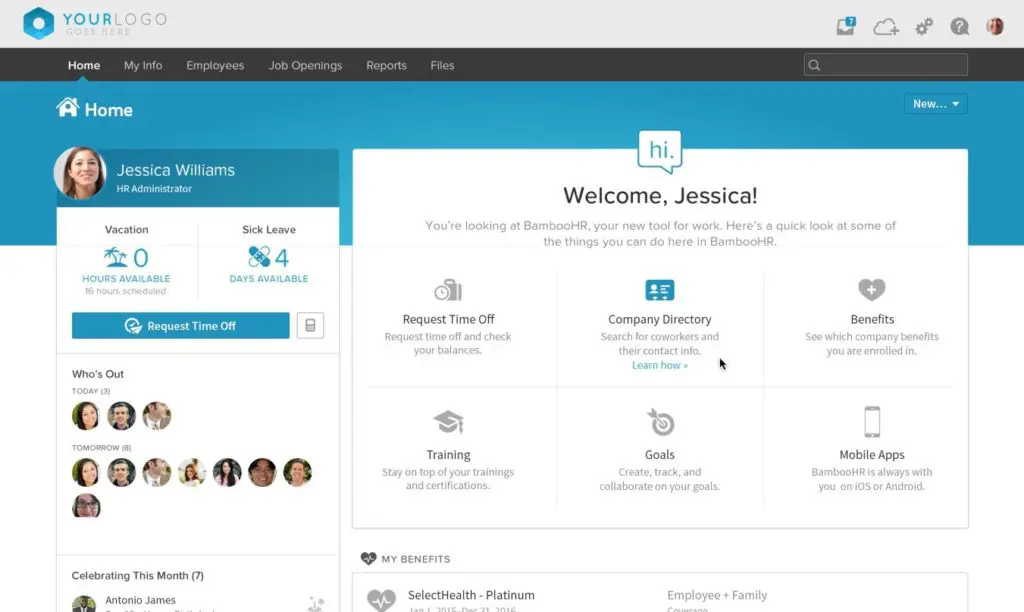
Task: Open the New dropdown menu
Action: [936, 104]
